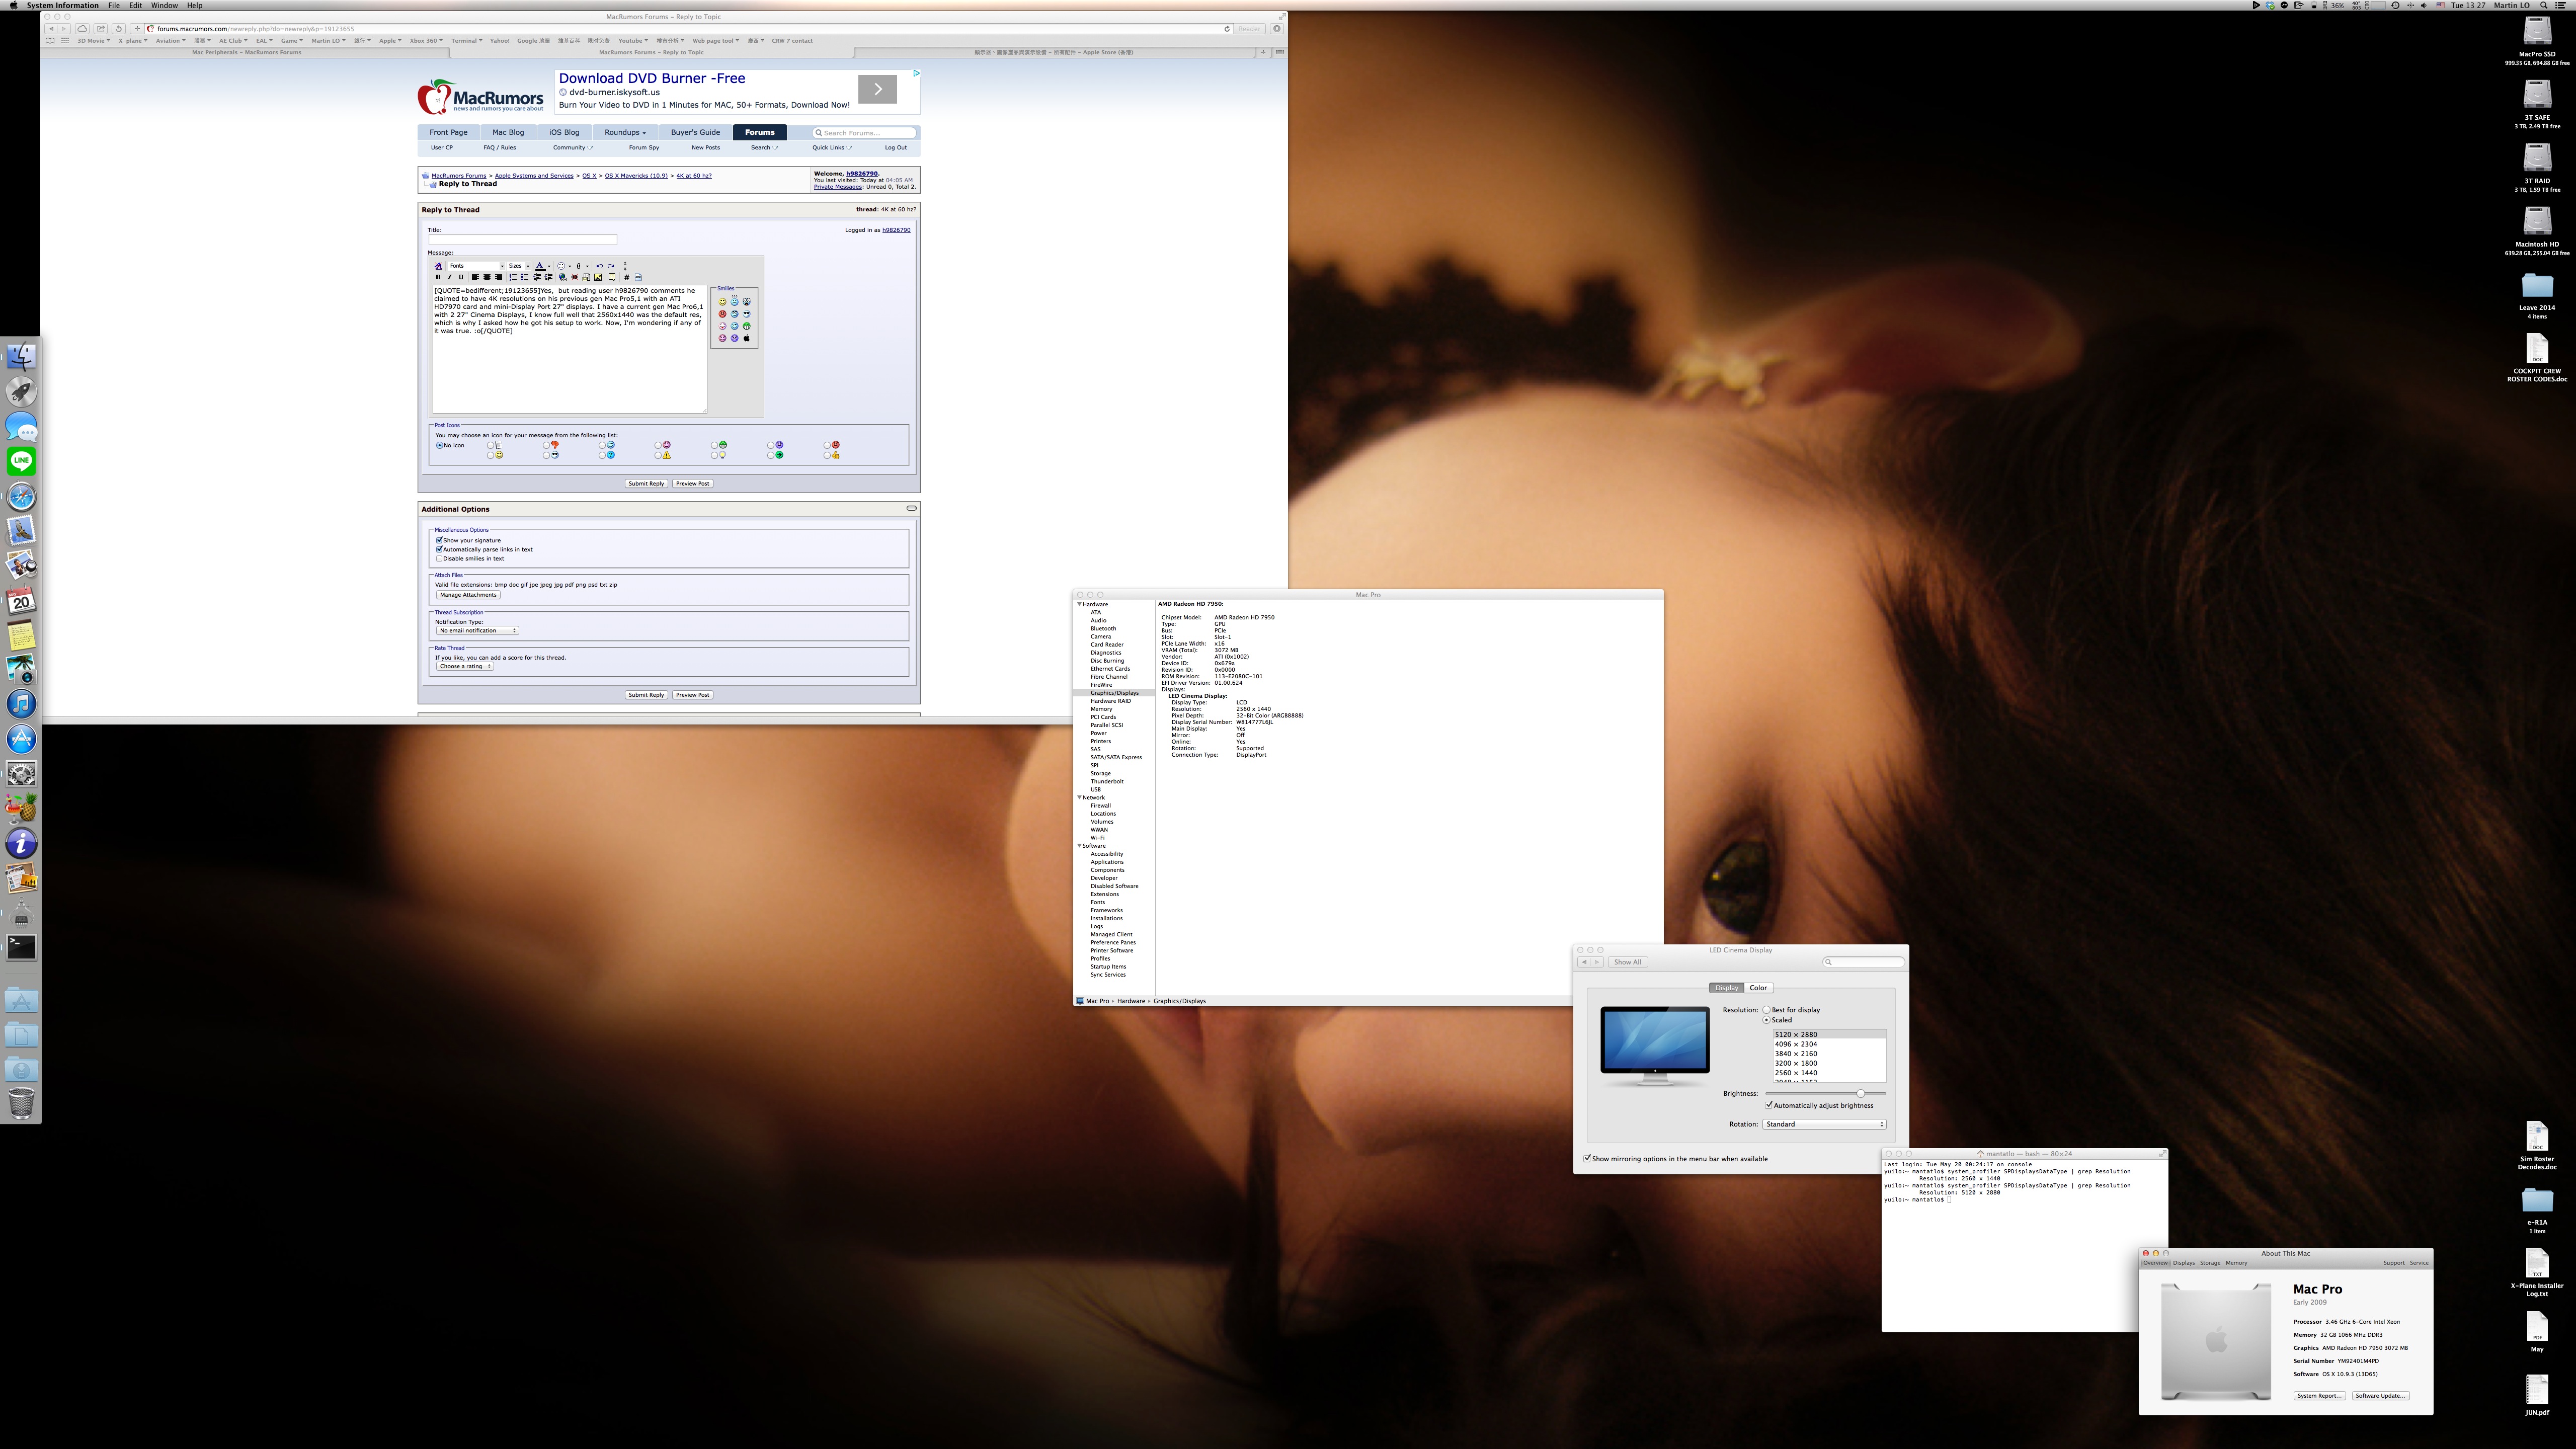Collapse Hardware section in System Information
This screenshot has height=1449, width=2576.
click(1079, 604)
